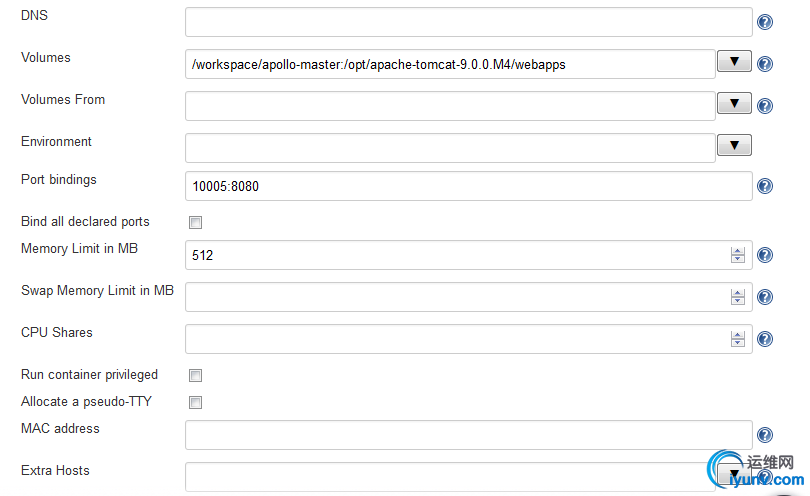This screenshot has height=496, width=810.
Task: Expand the Environment field dropdown arrow
Action: click(734, 145)
